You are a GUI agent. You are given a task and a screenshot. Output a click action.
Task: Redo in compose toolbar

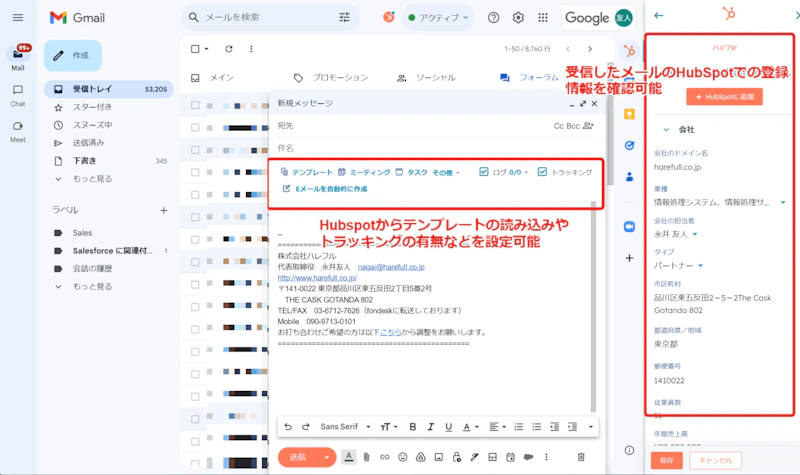pos(306,427)
